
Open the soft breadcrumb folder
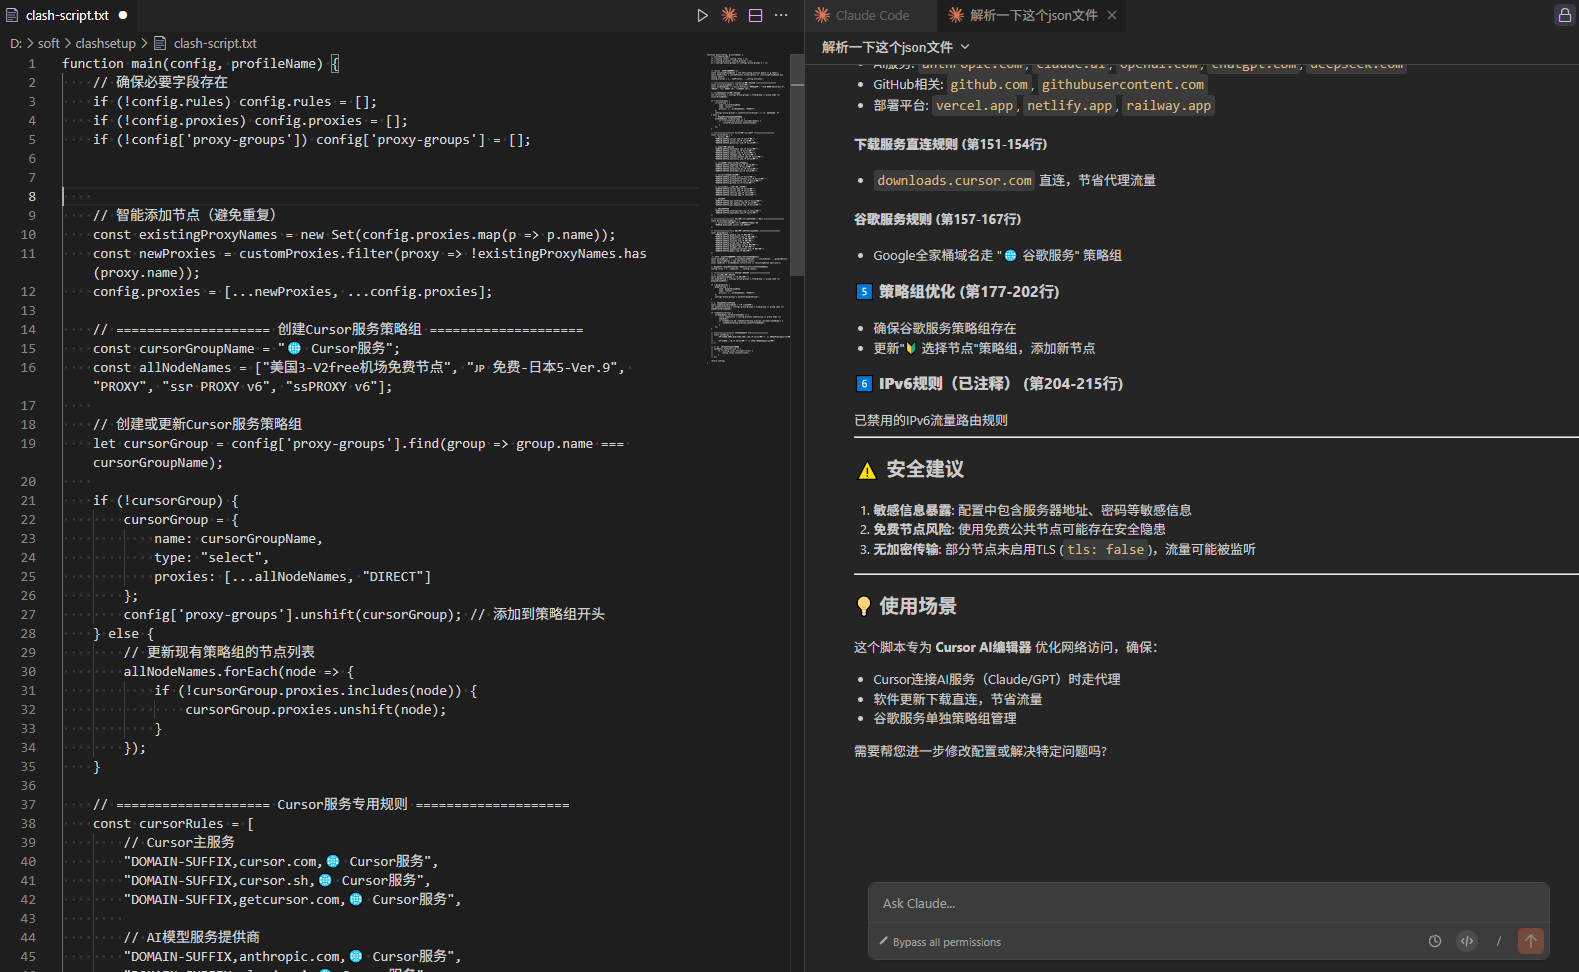[x=49, y=43]
